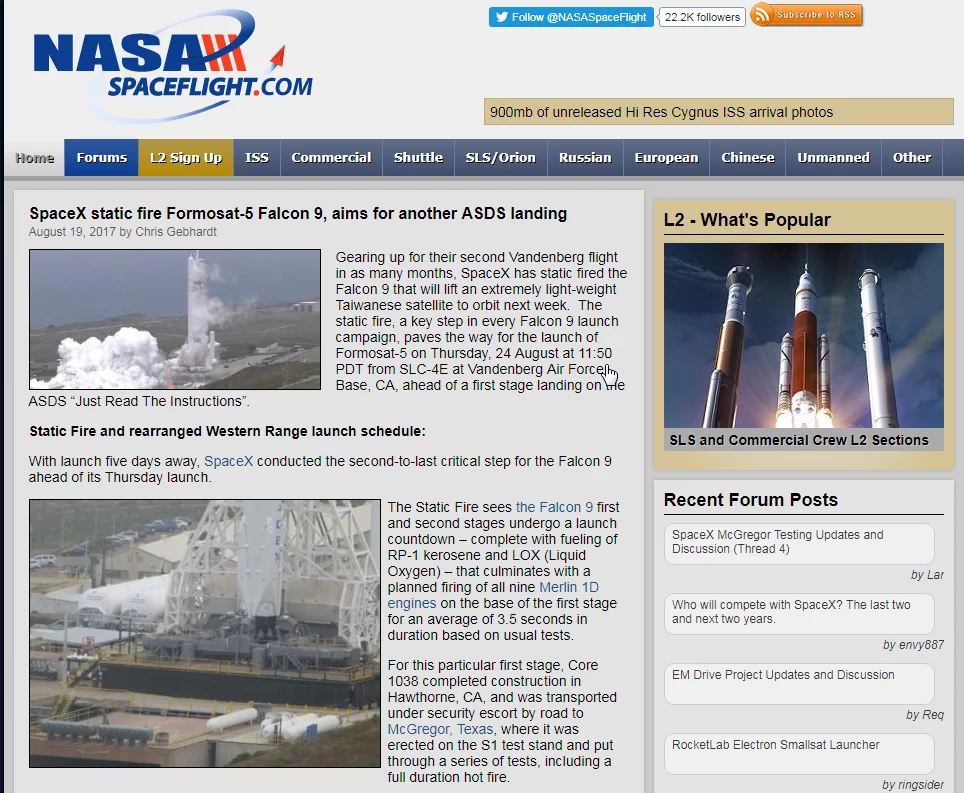Click the Subscribe to RSS button

(807, 15)
